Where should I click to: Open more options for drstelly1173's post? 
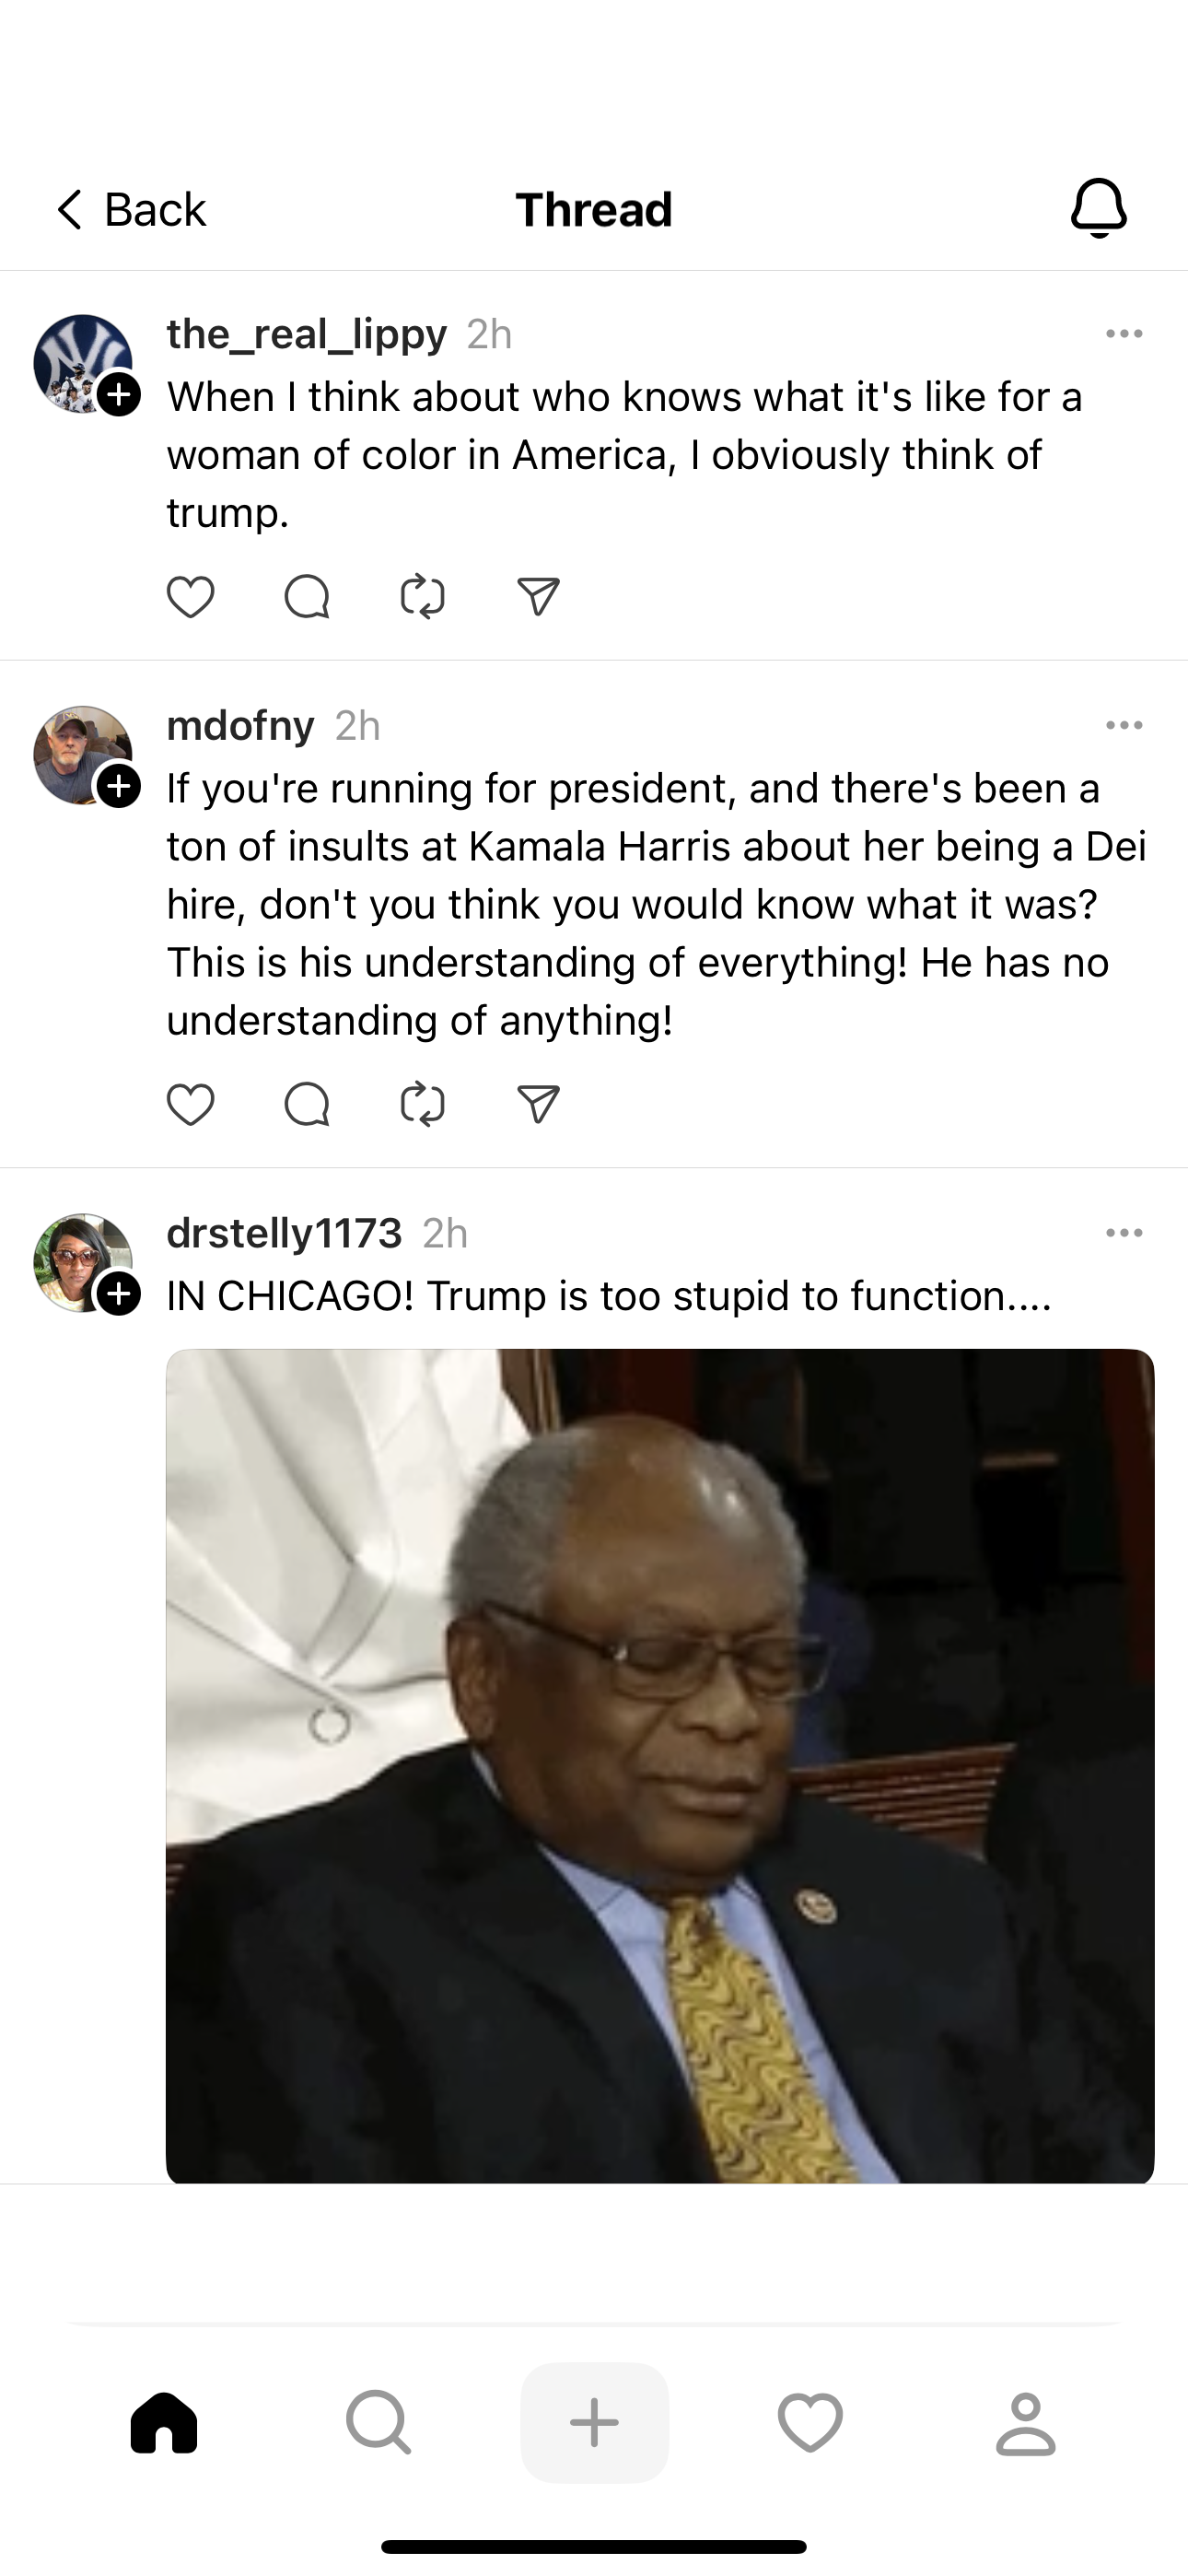coord(1124,1233)
